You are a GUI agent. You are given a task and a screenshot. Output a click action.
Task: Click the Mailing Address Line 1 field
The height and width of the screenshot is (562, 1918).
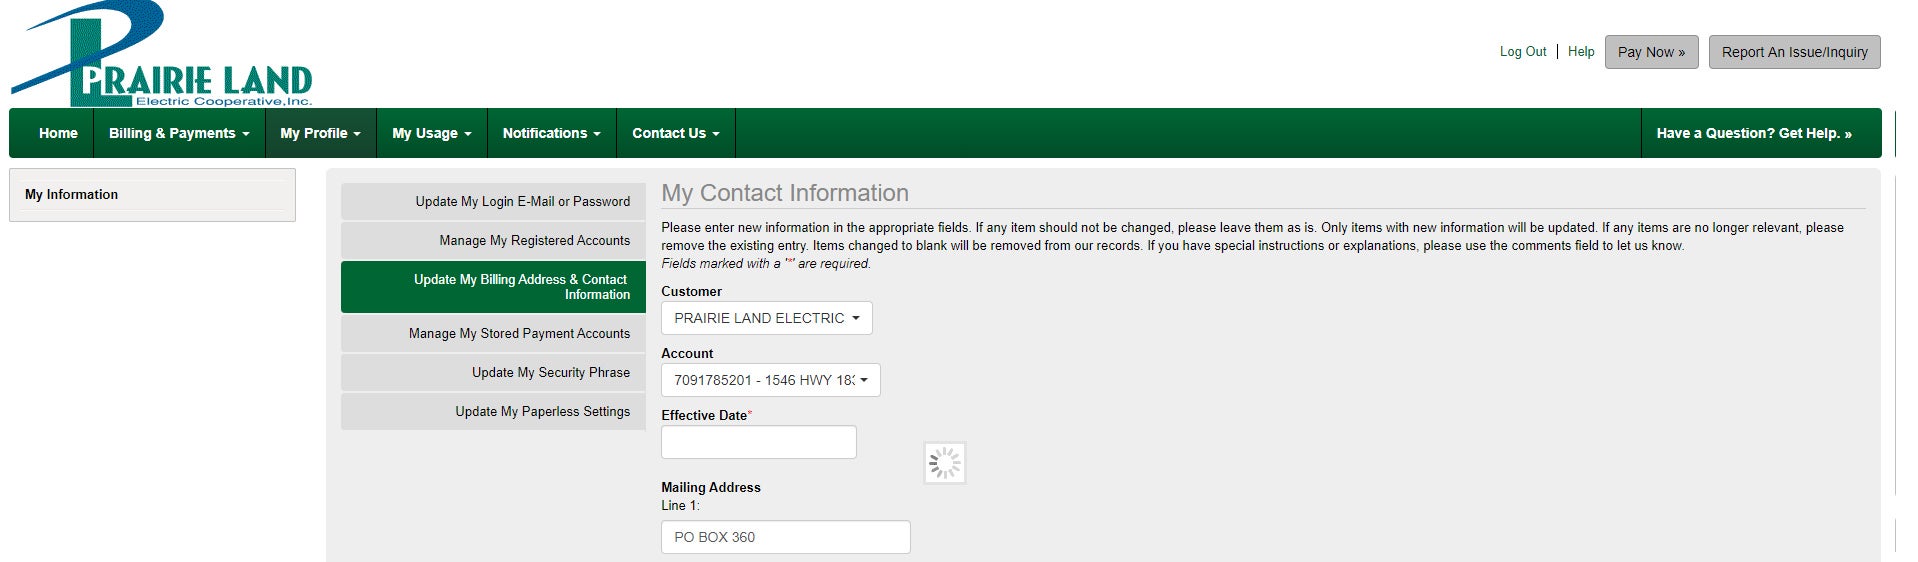[x=785, y=537]
